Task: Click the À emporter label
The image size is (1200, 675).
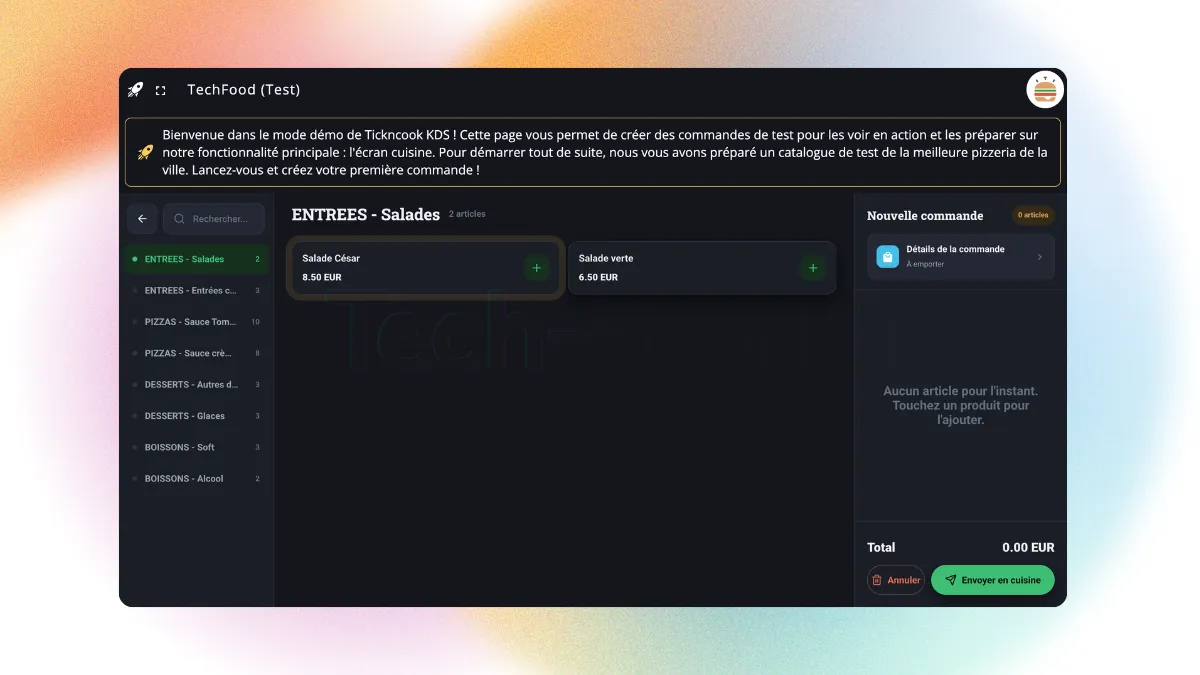Action: pyautogui.click(x=924, y=265)
